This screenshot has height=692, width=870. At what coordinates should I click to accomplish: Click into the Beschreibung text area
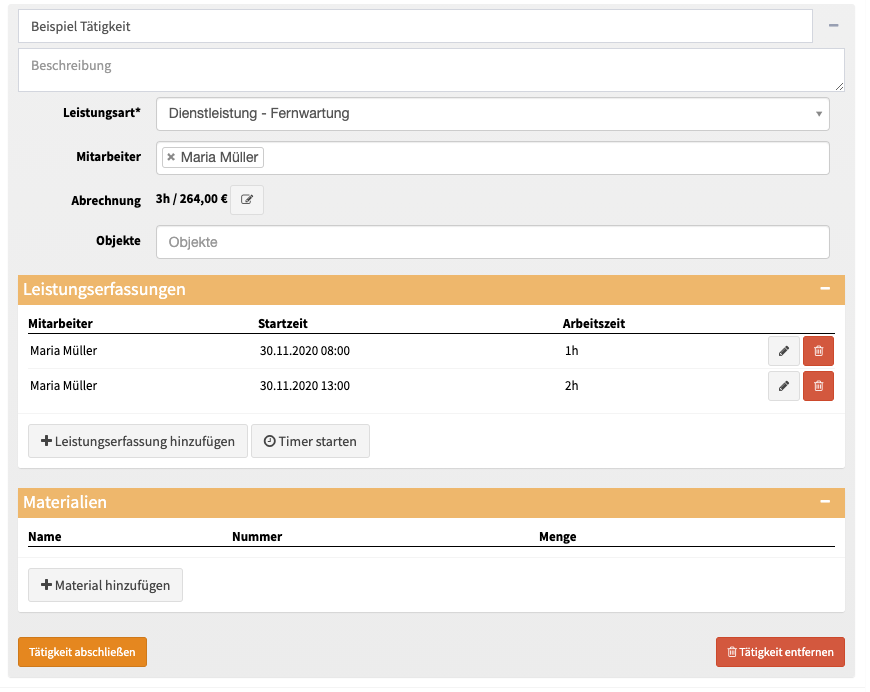click(x=430, y=69)
